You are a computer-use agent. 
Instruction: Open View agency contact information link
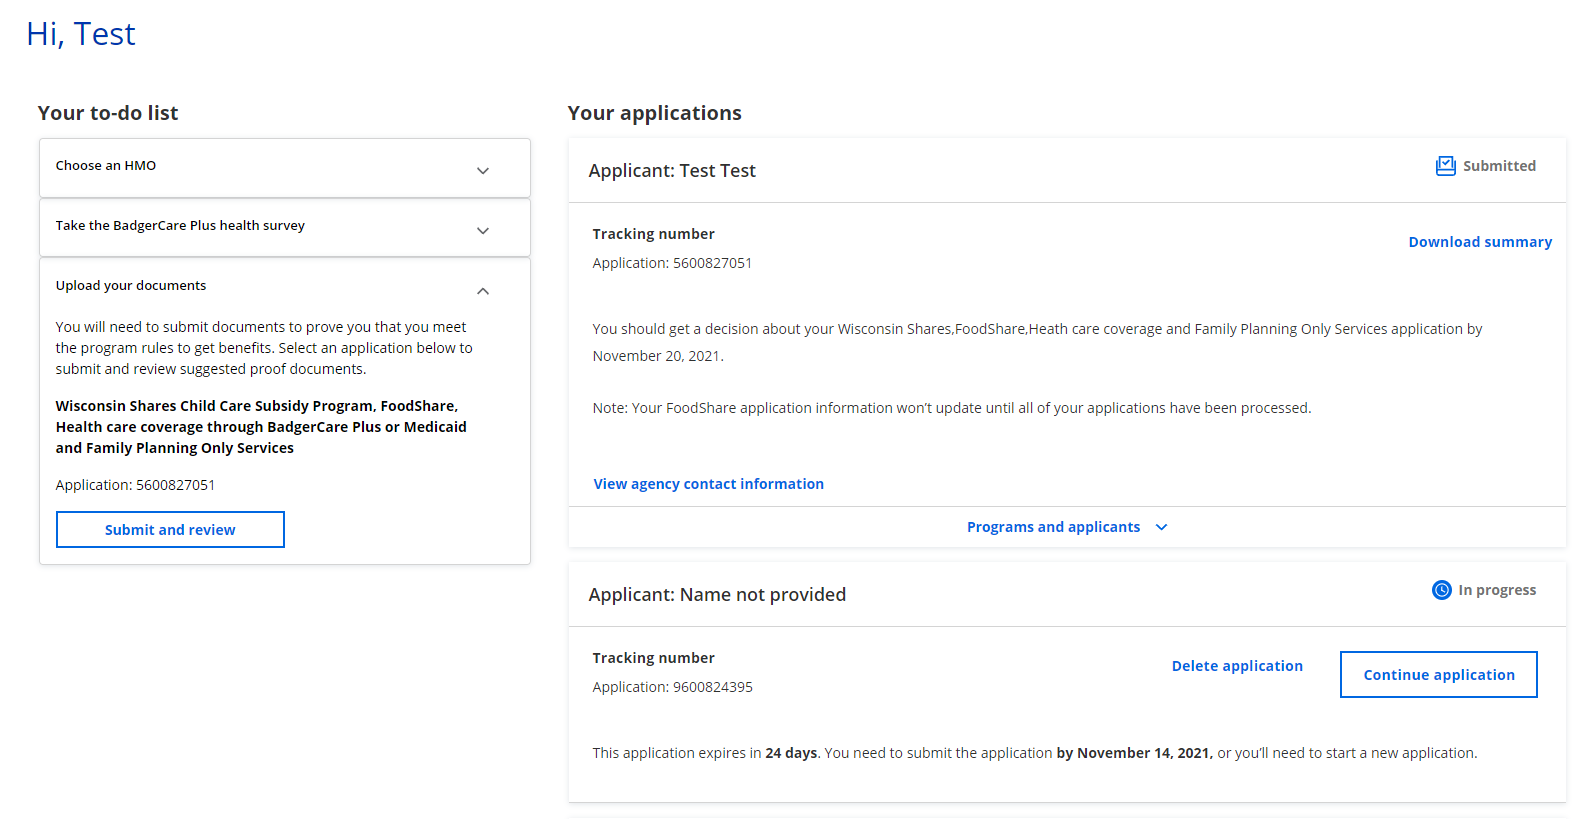[x=708, y=484]
